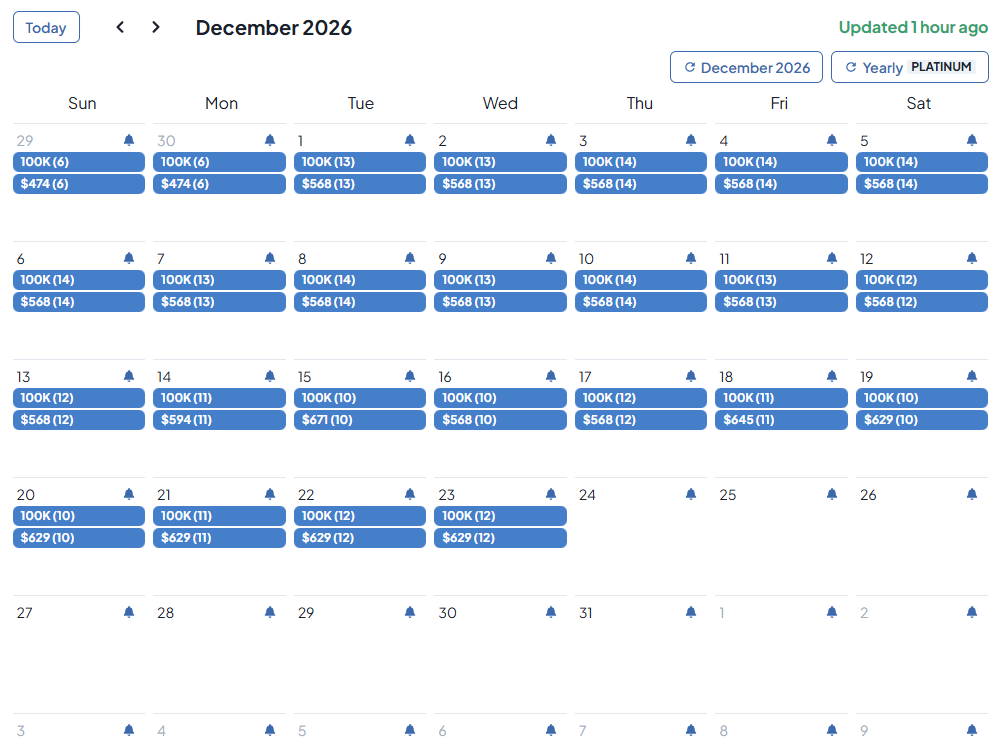Select the $594 (11) fare on December 14
The width and height of the screenshot is (1002, 754).
pyautogui.click(x=219, y=420)
